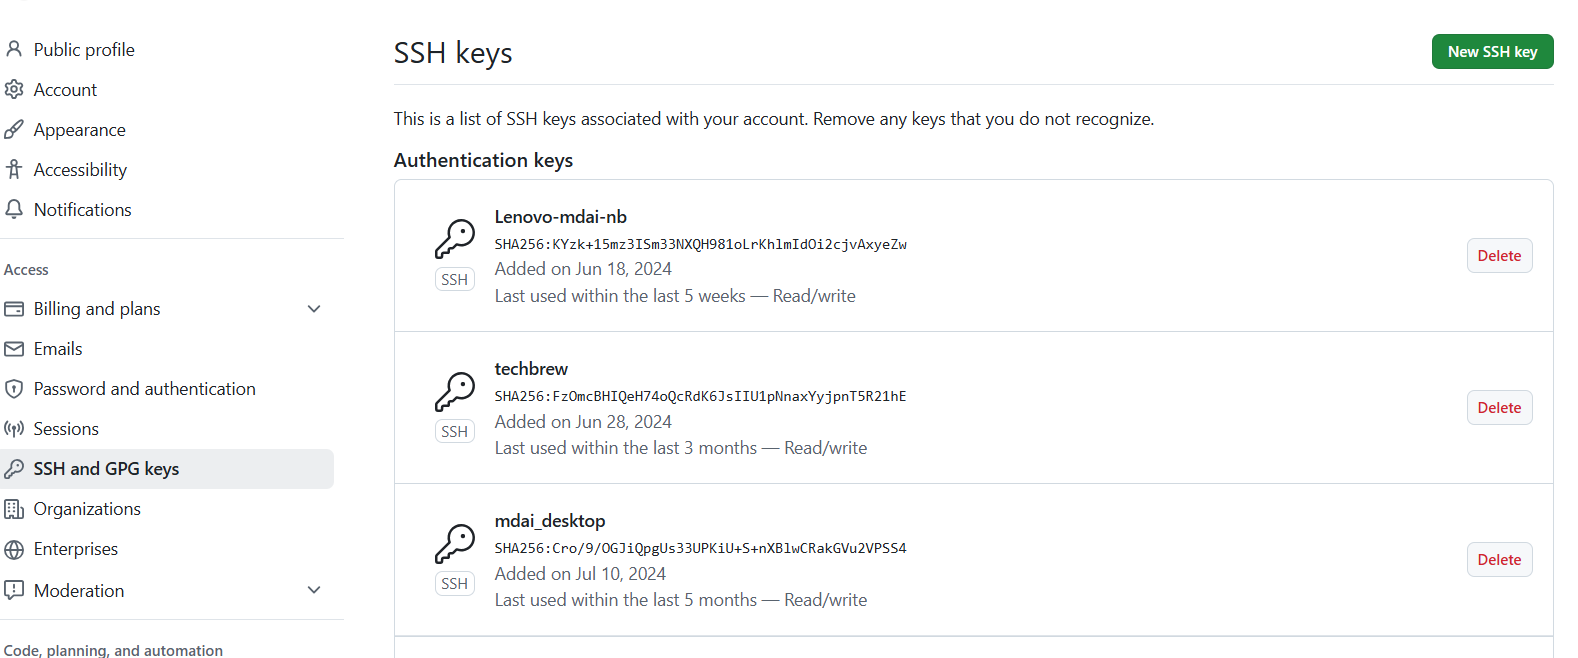Open Password and authentication settings
Viewport: 1578px width, 658px height.
click(x=144, y=389)
